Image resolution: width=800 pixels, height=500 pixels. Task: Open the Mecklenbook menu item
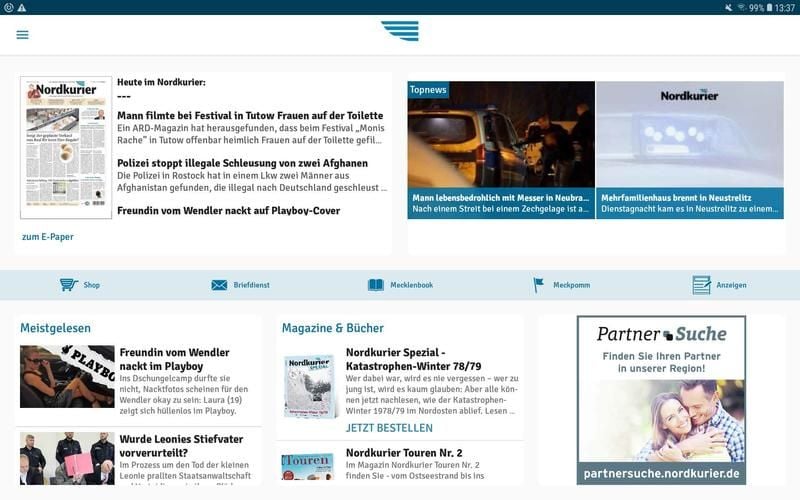401,285
